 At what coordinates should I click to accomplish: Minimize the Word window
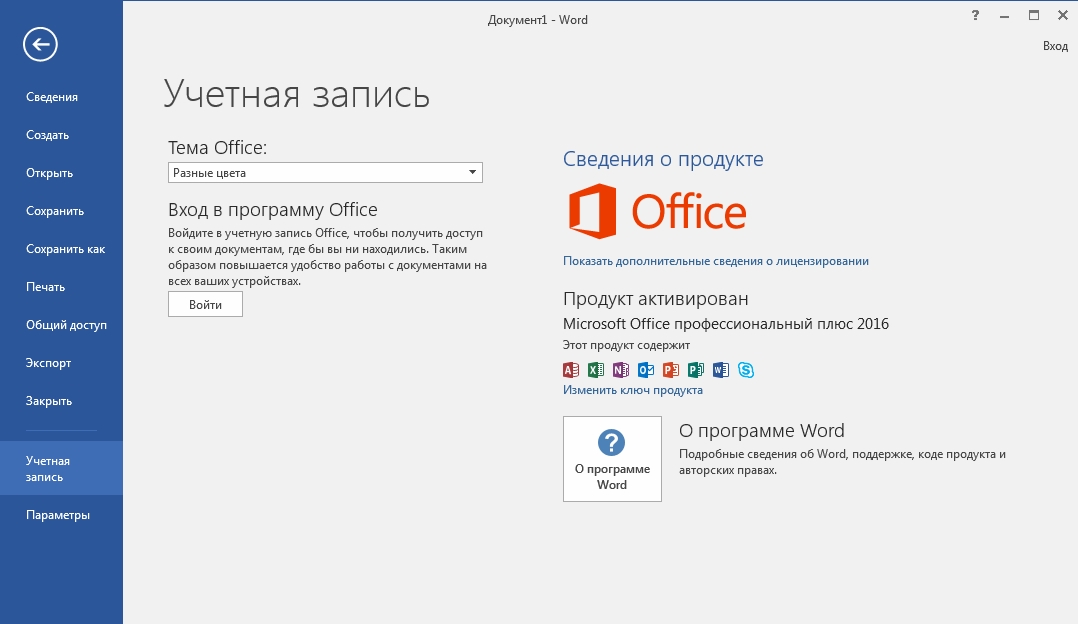pos(1004,16)
